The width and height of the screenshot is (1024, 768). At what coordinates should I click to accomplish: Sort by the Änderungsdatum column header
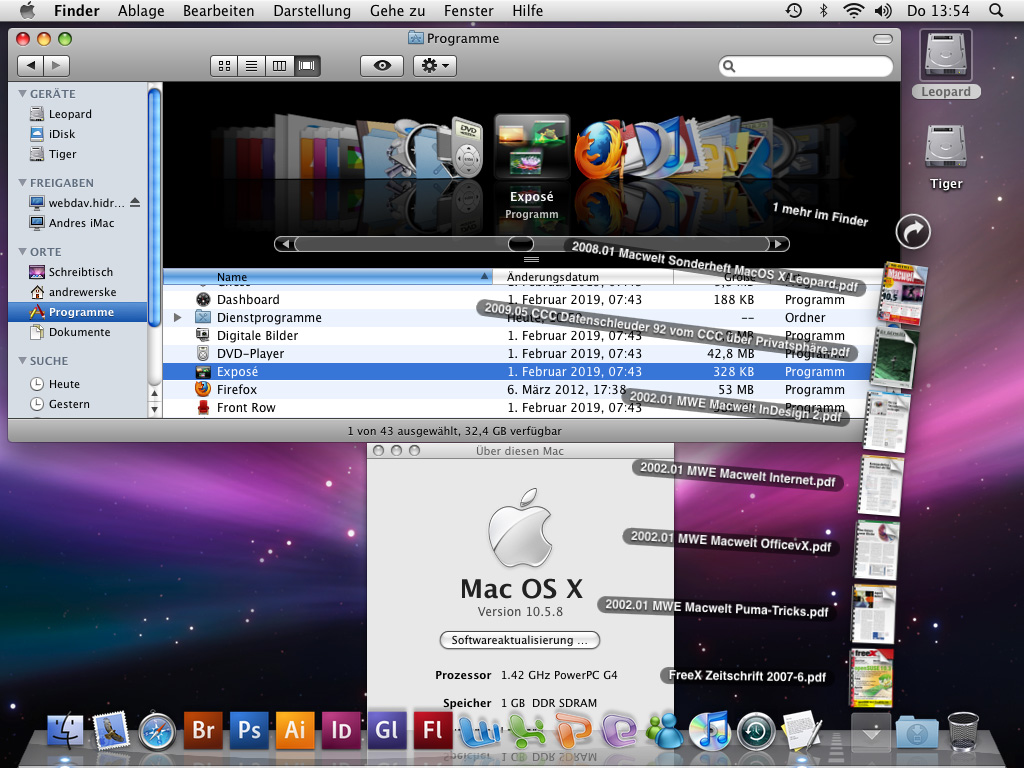click(x=583, y=277)
